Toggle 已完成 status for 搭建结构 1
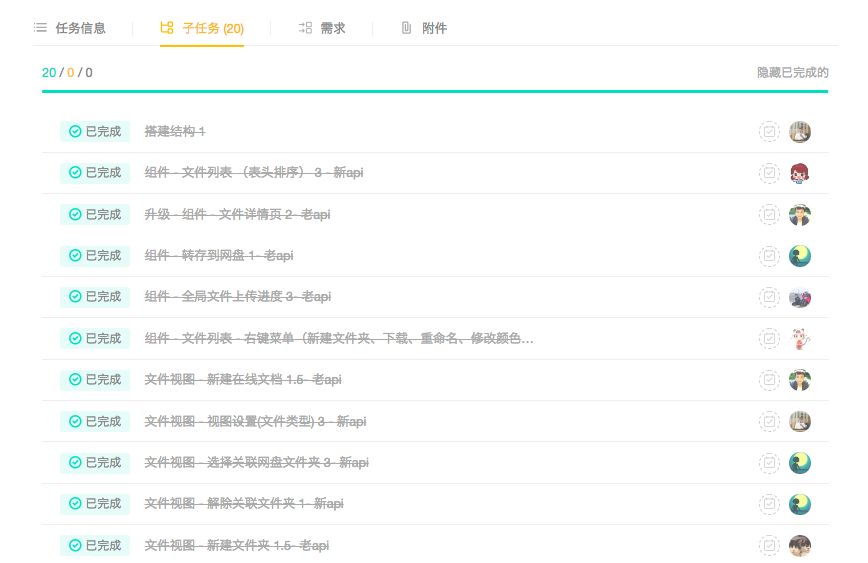This screenshot has height=563, width=868. pos(95,131)
